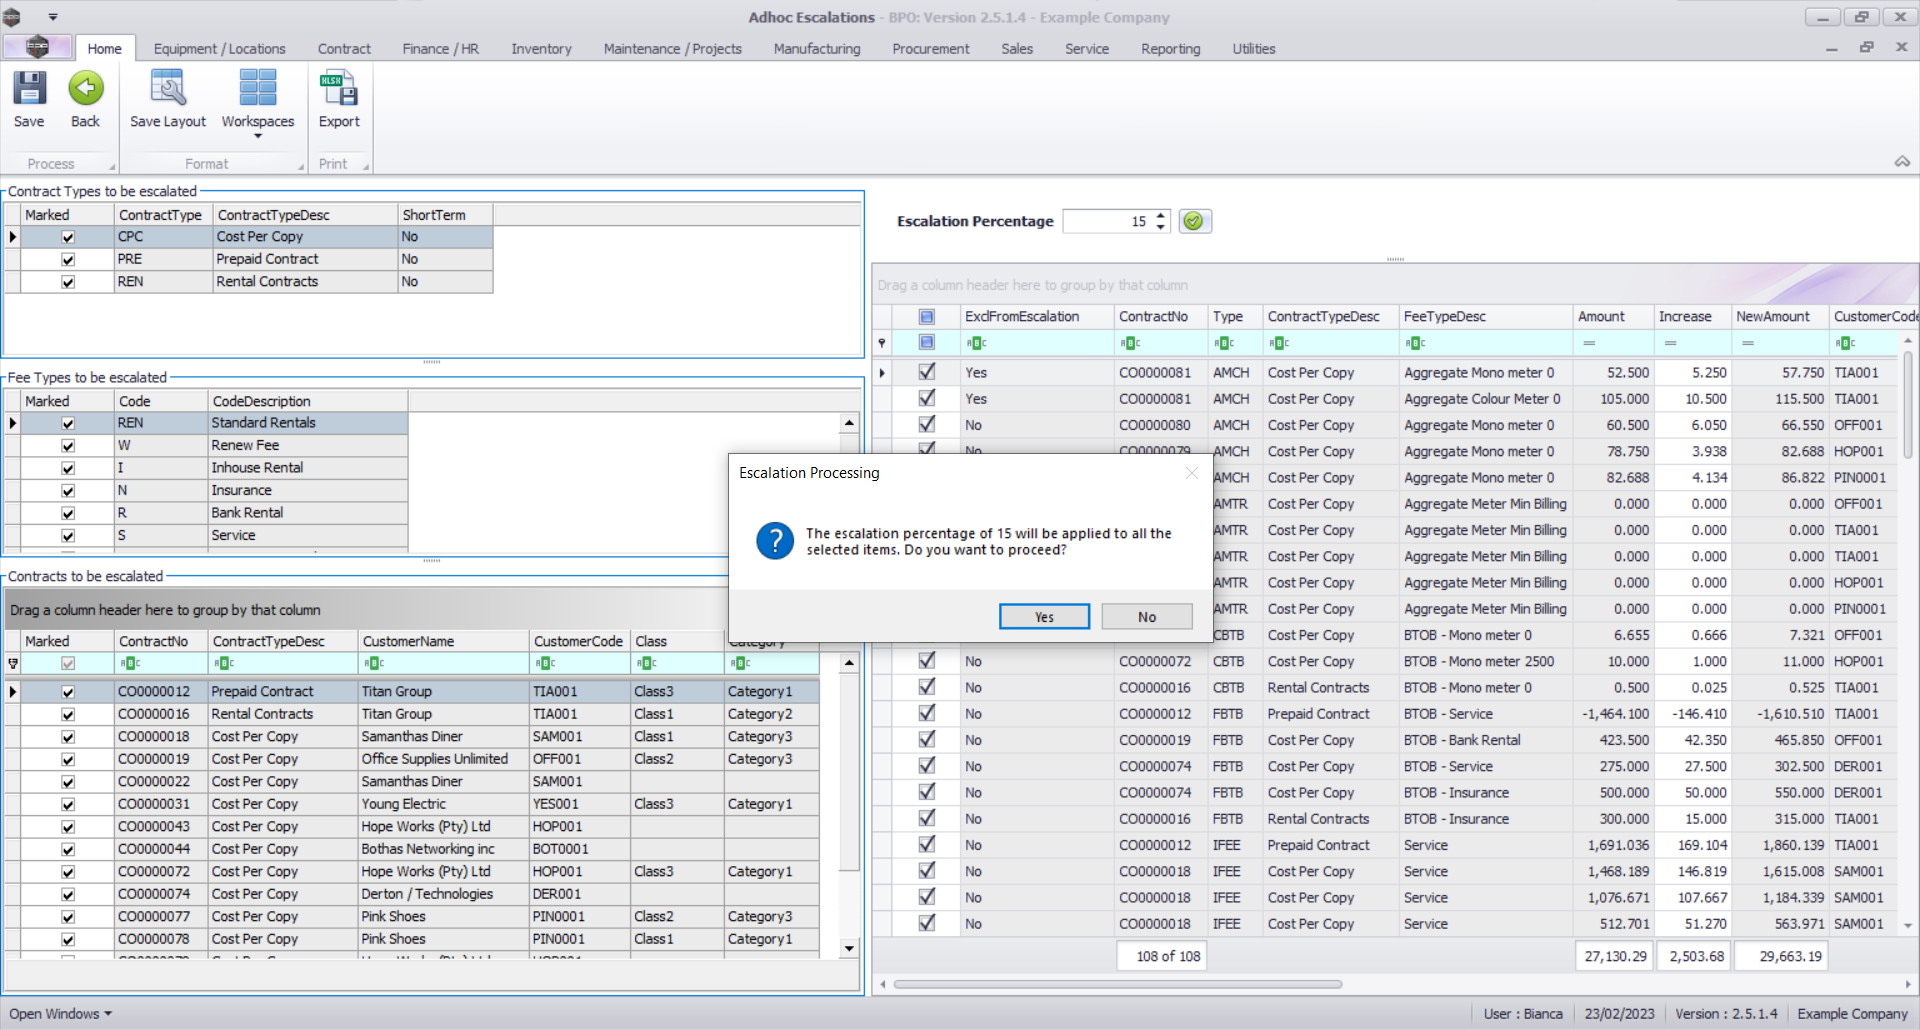The image size is (1920, 1030).
Task: Toggle the Marked checkbox for Insurance fee type
Action: tap(68, 491)
